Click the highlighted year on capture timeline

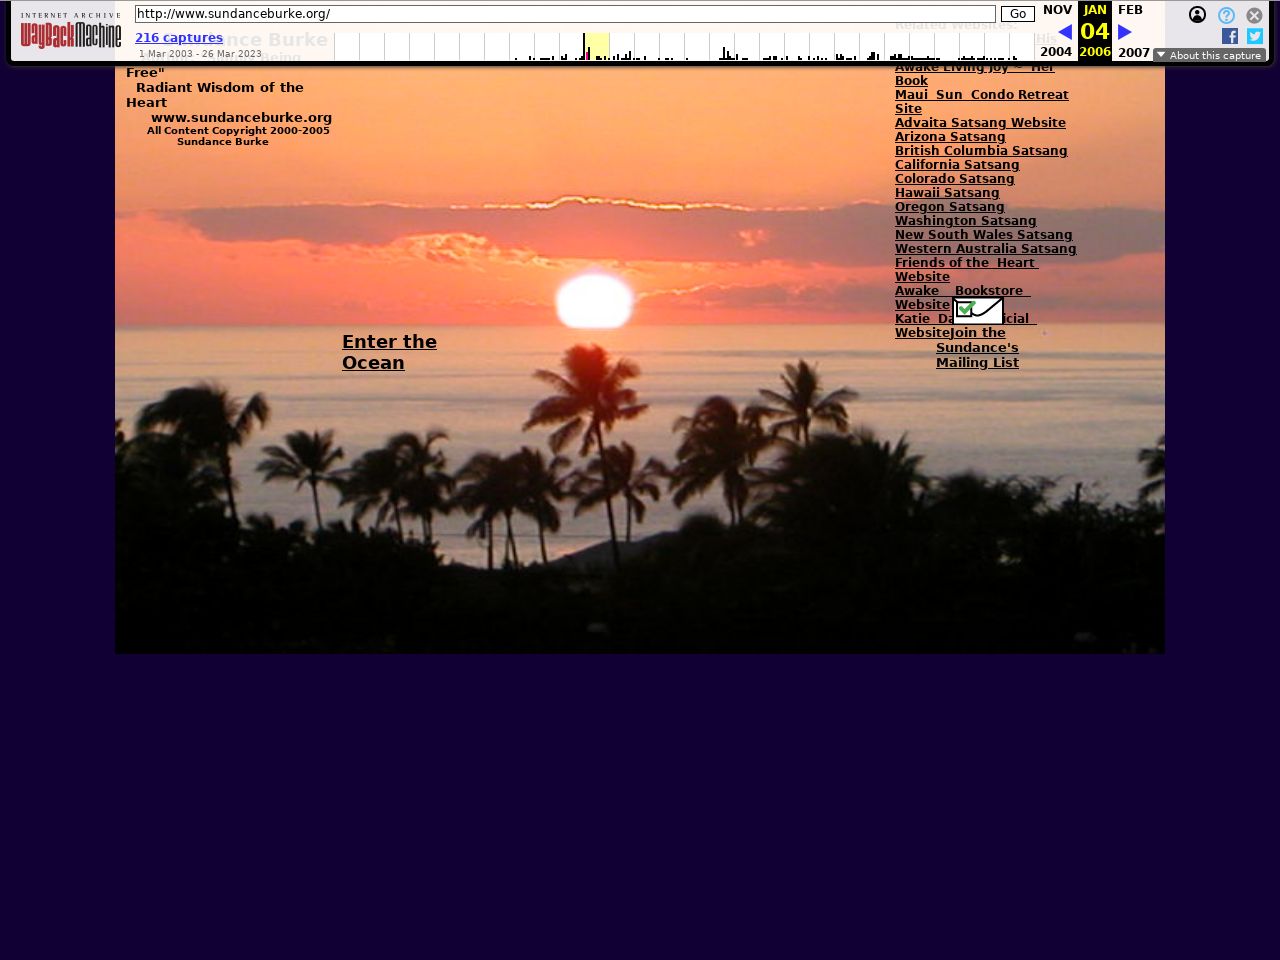[597, 46]
